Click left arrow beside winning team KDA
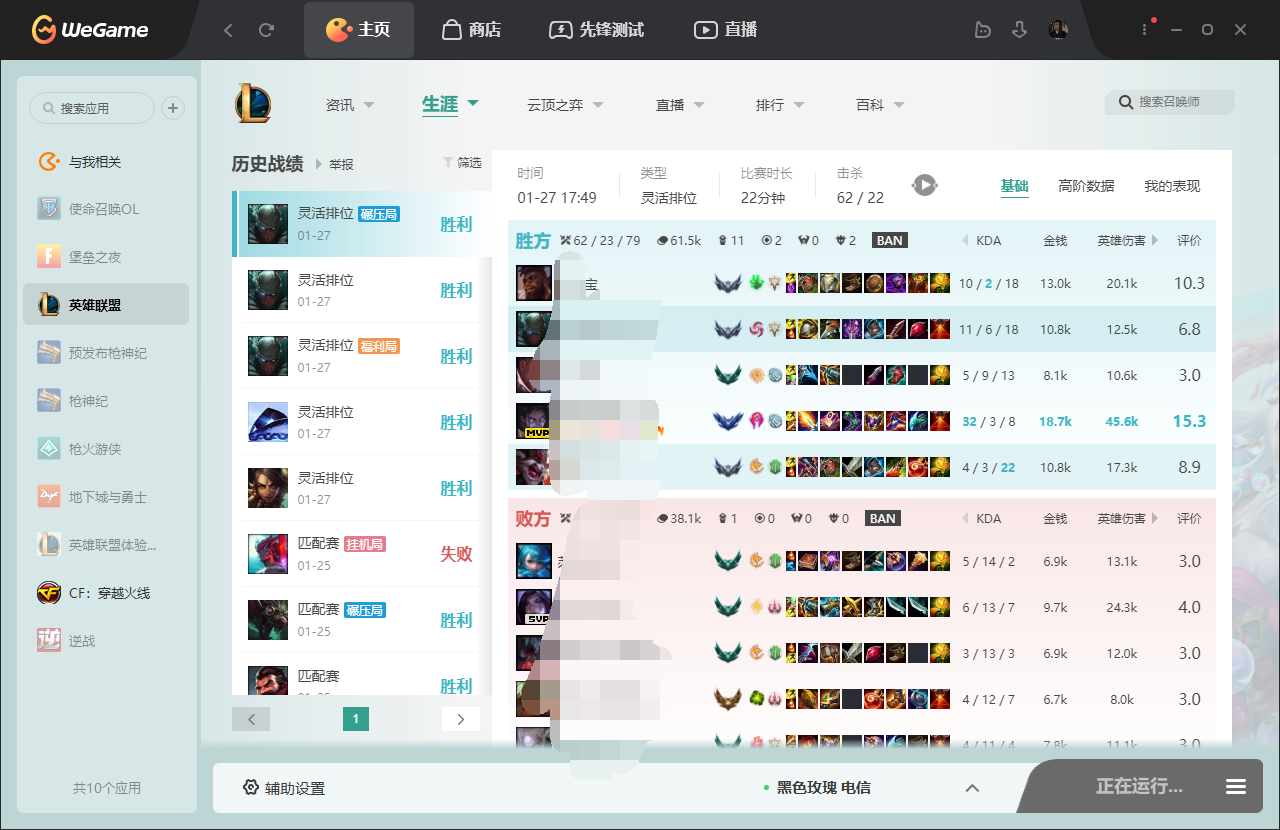Image resolution: width=1280 pixels, height=830 pixels. pos(965,240)
